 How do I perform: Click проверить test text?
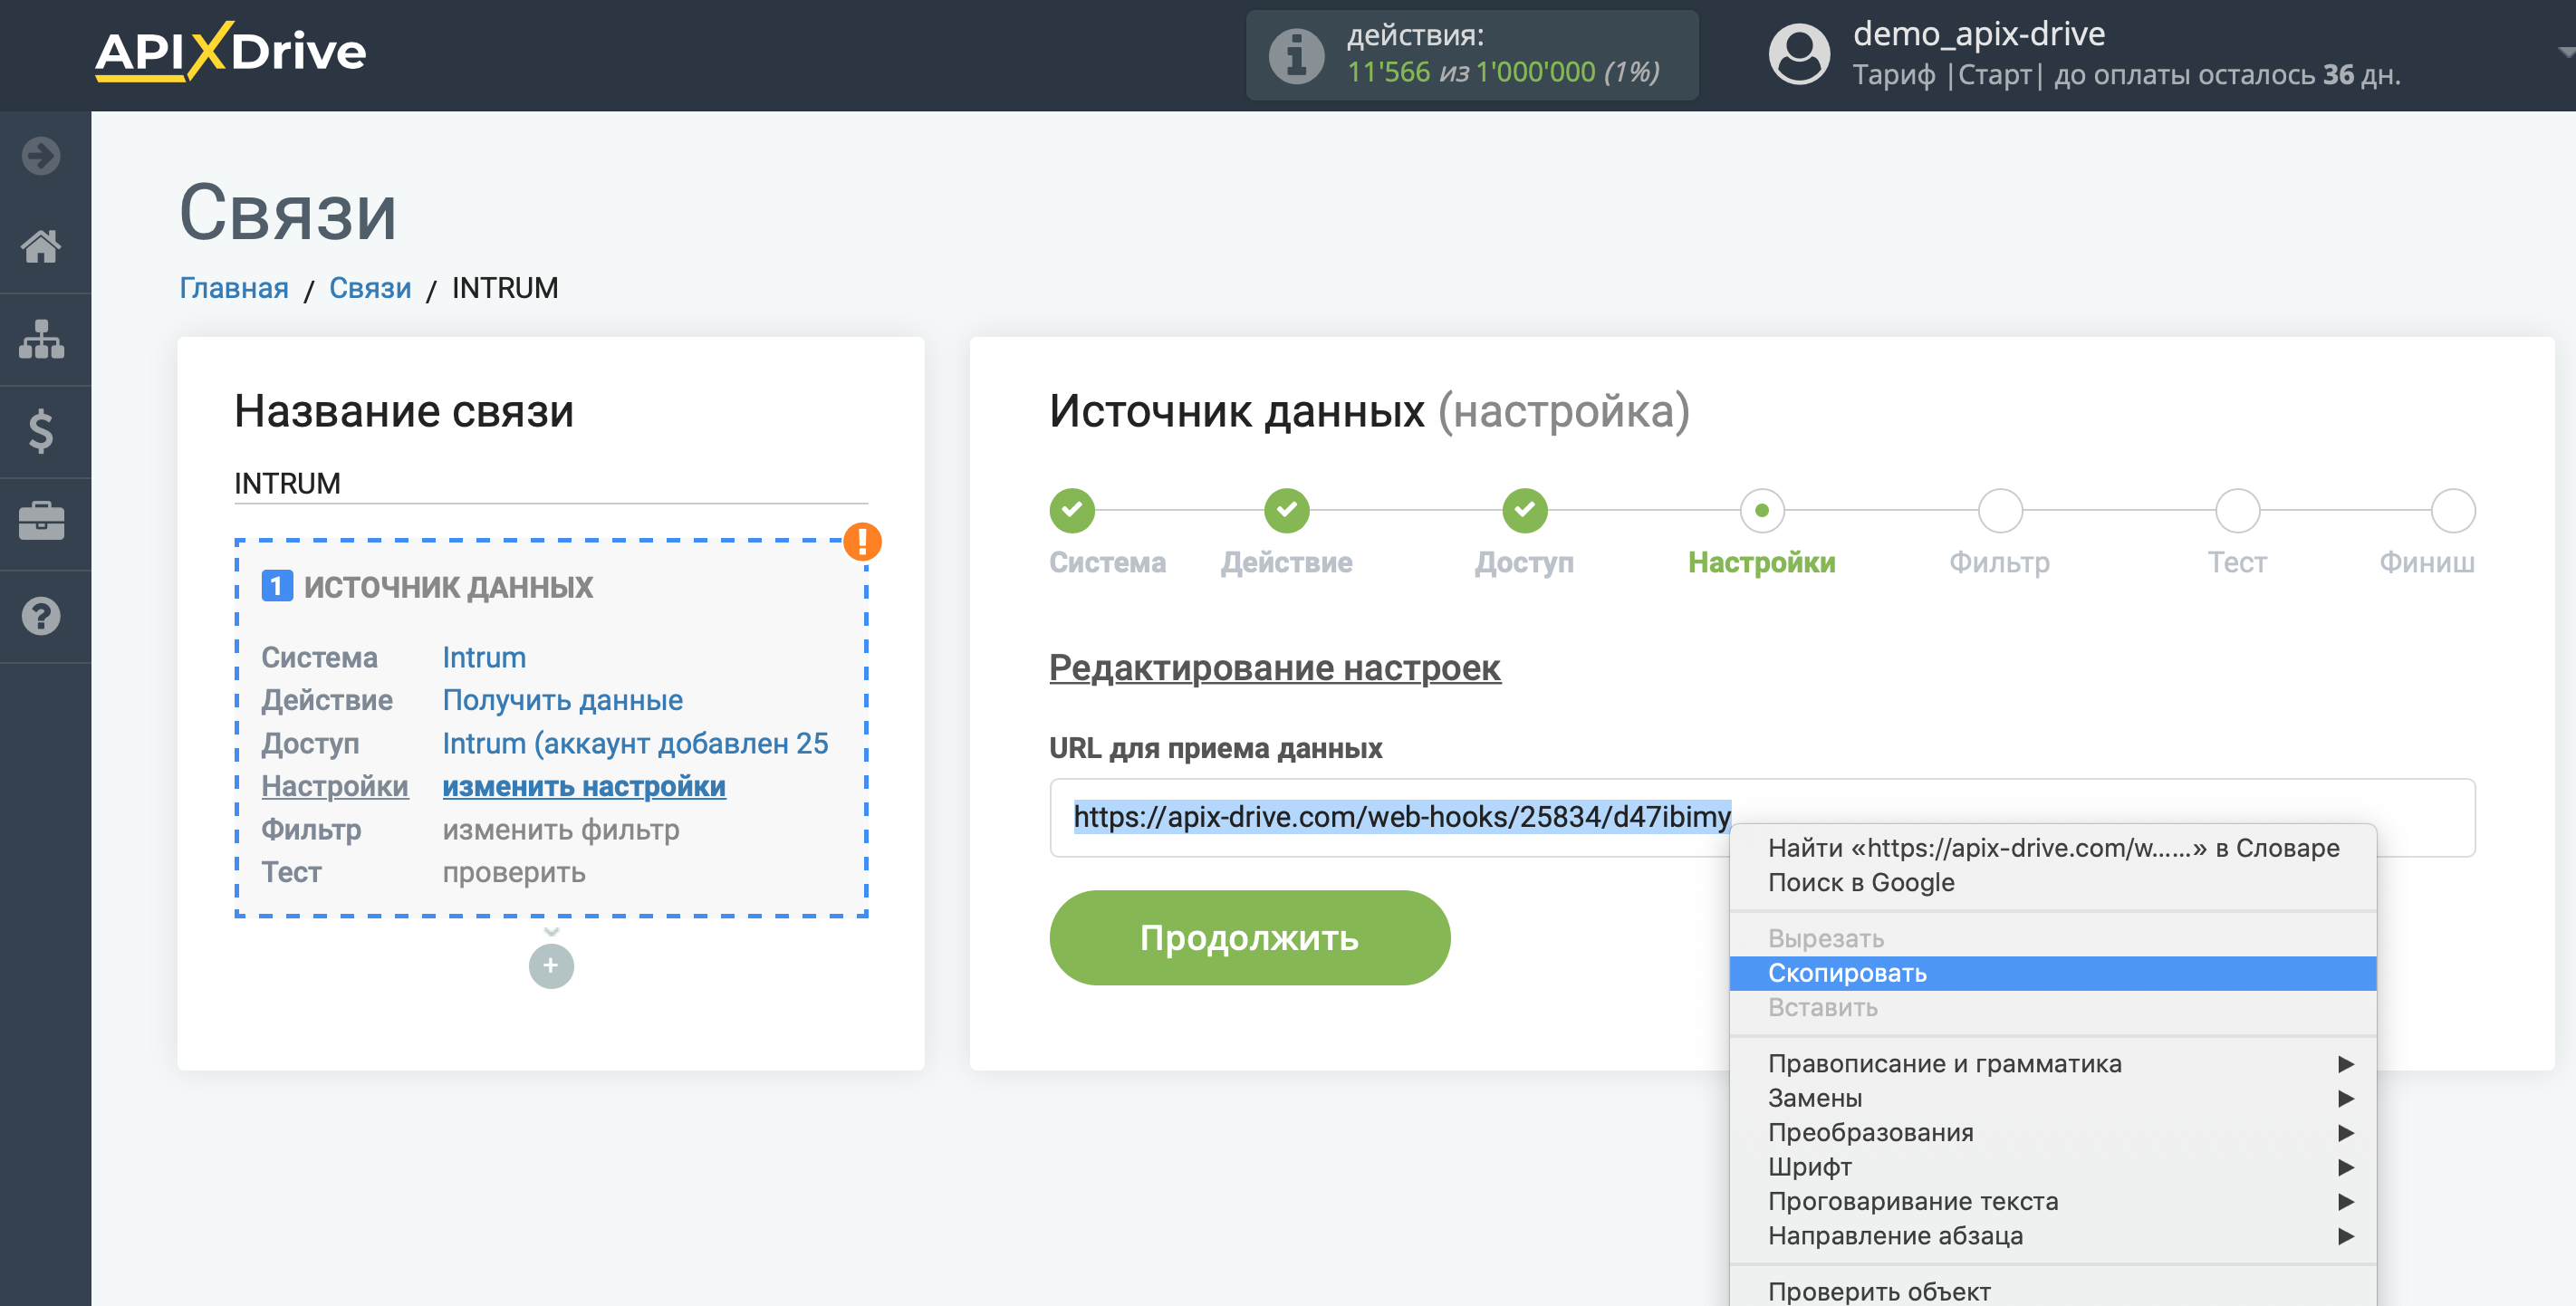coord(514,872)
